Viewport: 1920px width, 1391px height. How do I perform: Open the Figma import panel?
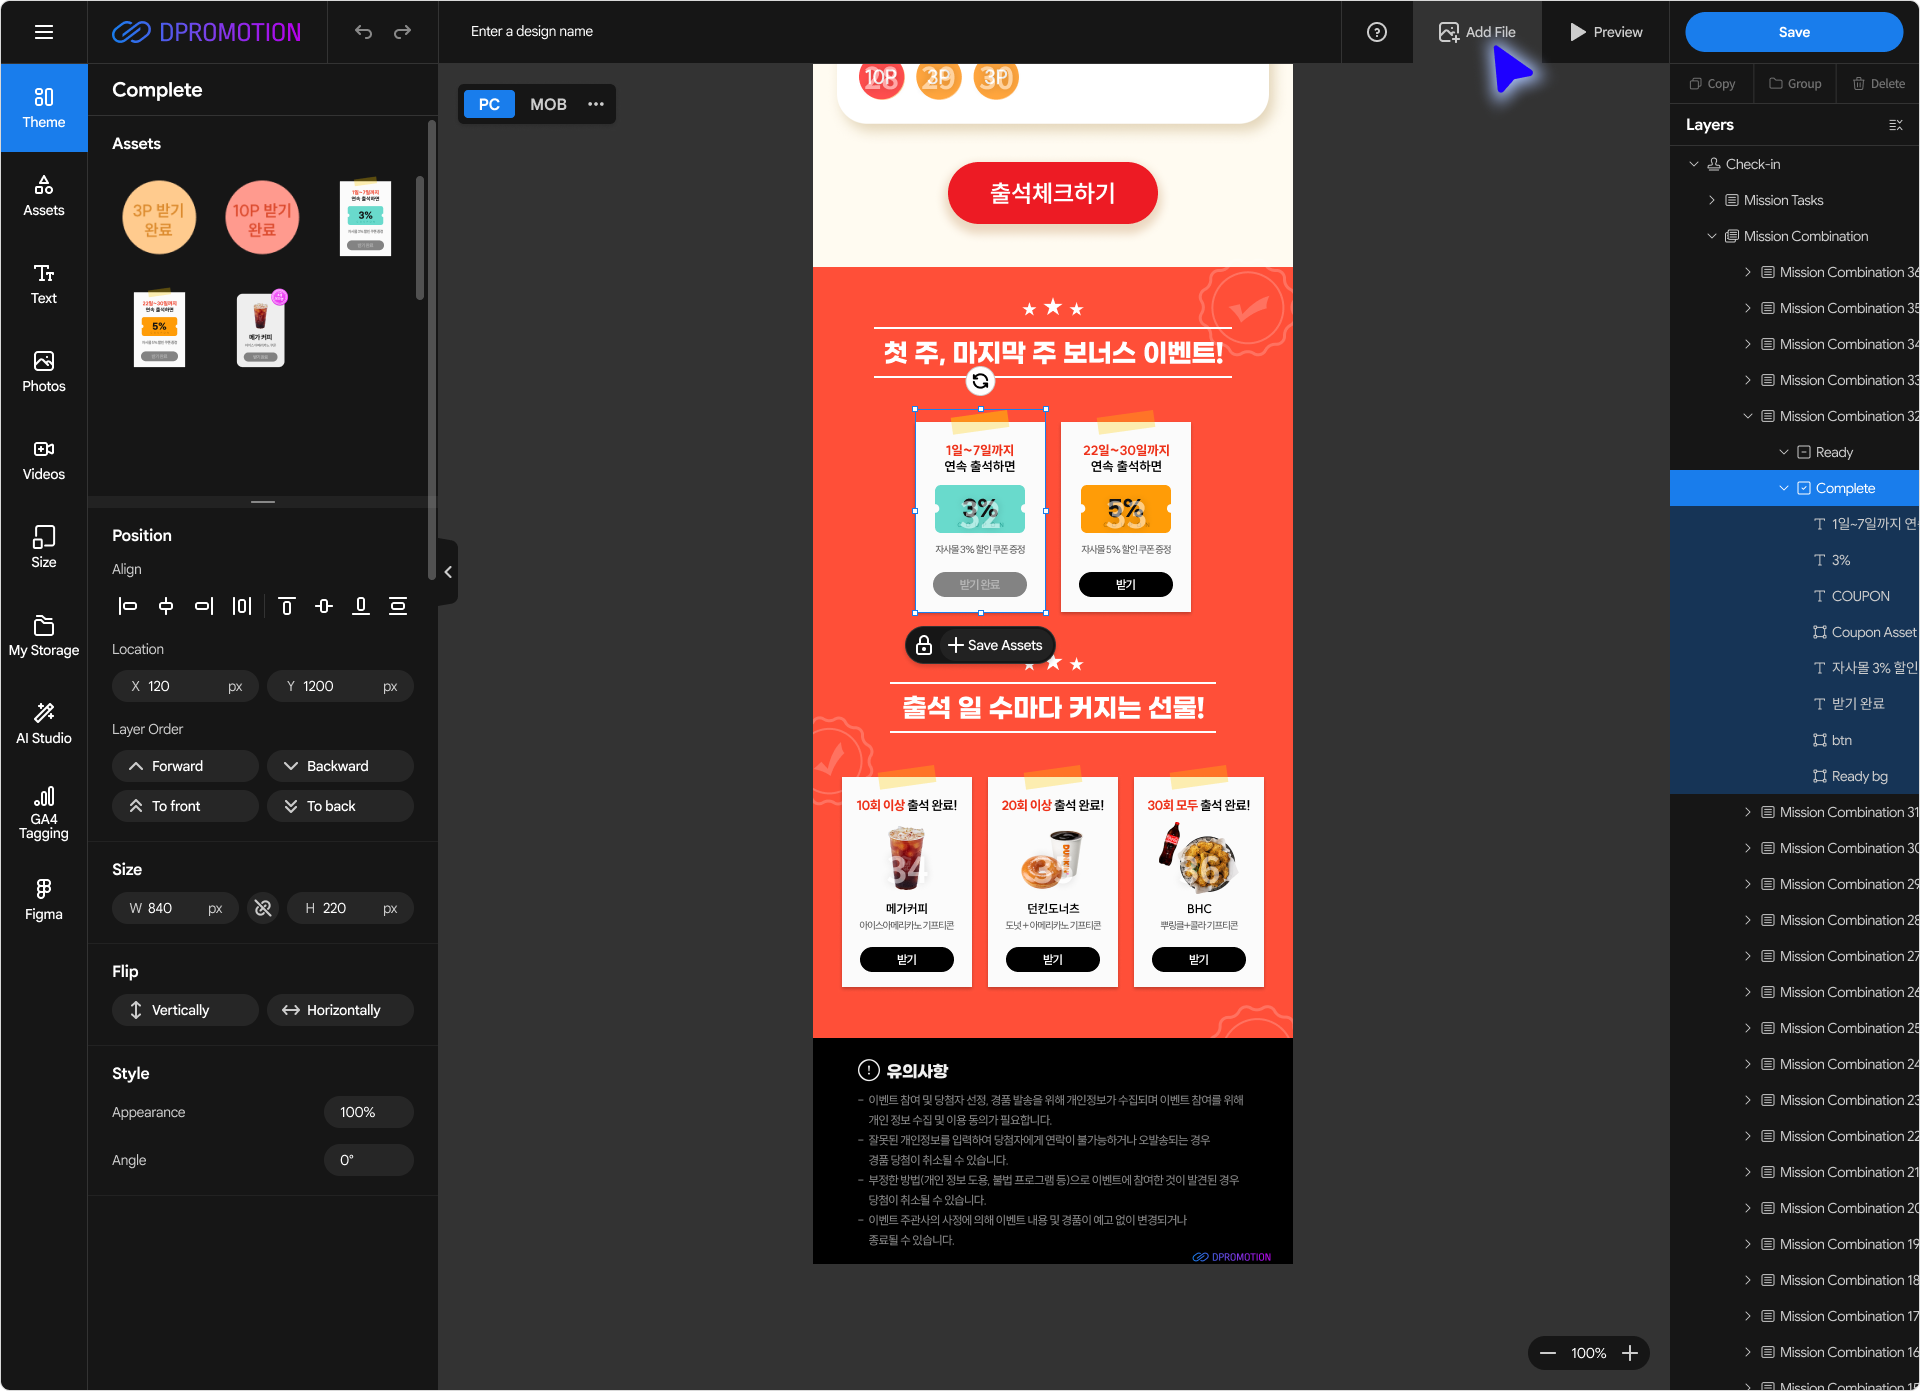tap(44, 900)
